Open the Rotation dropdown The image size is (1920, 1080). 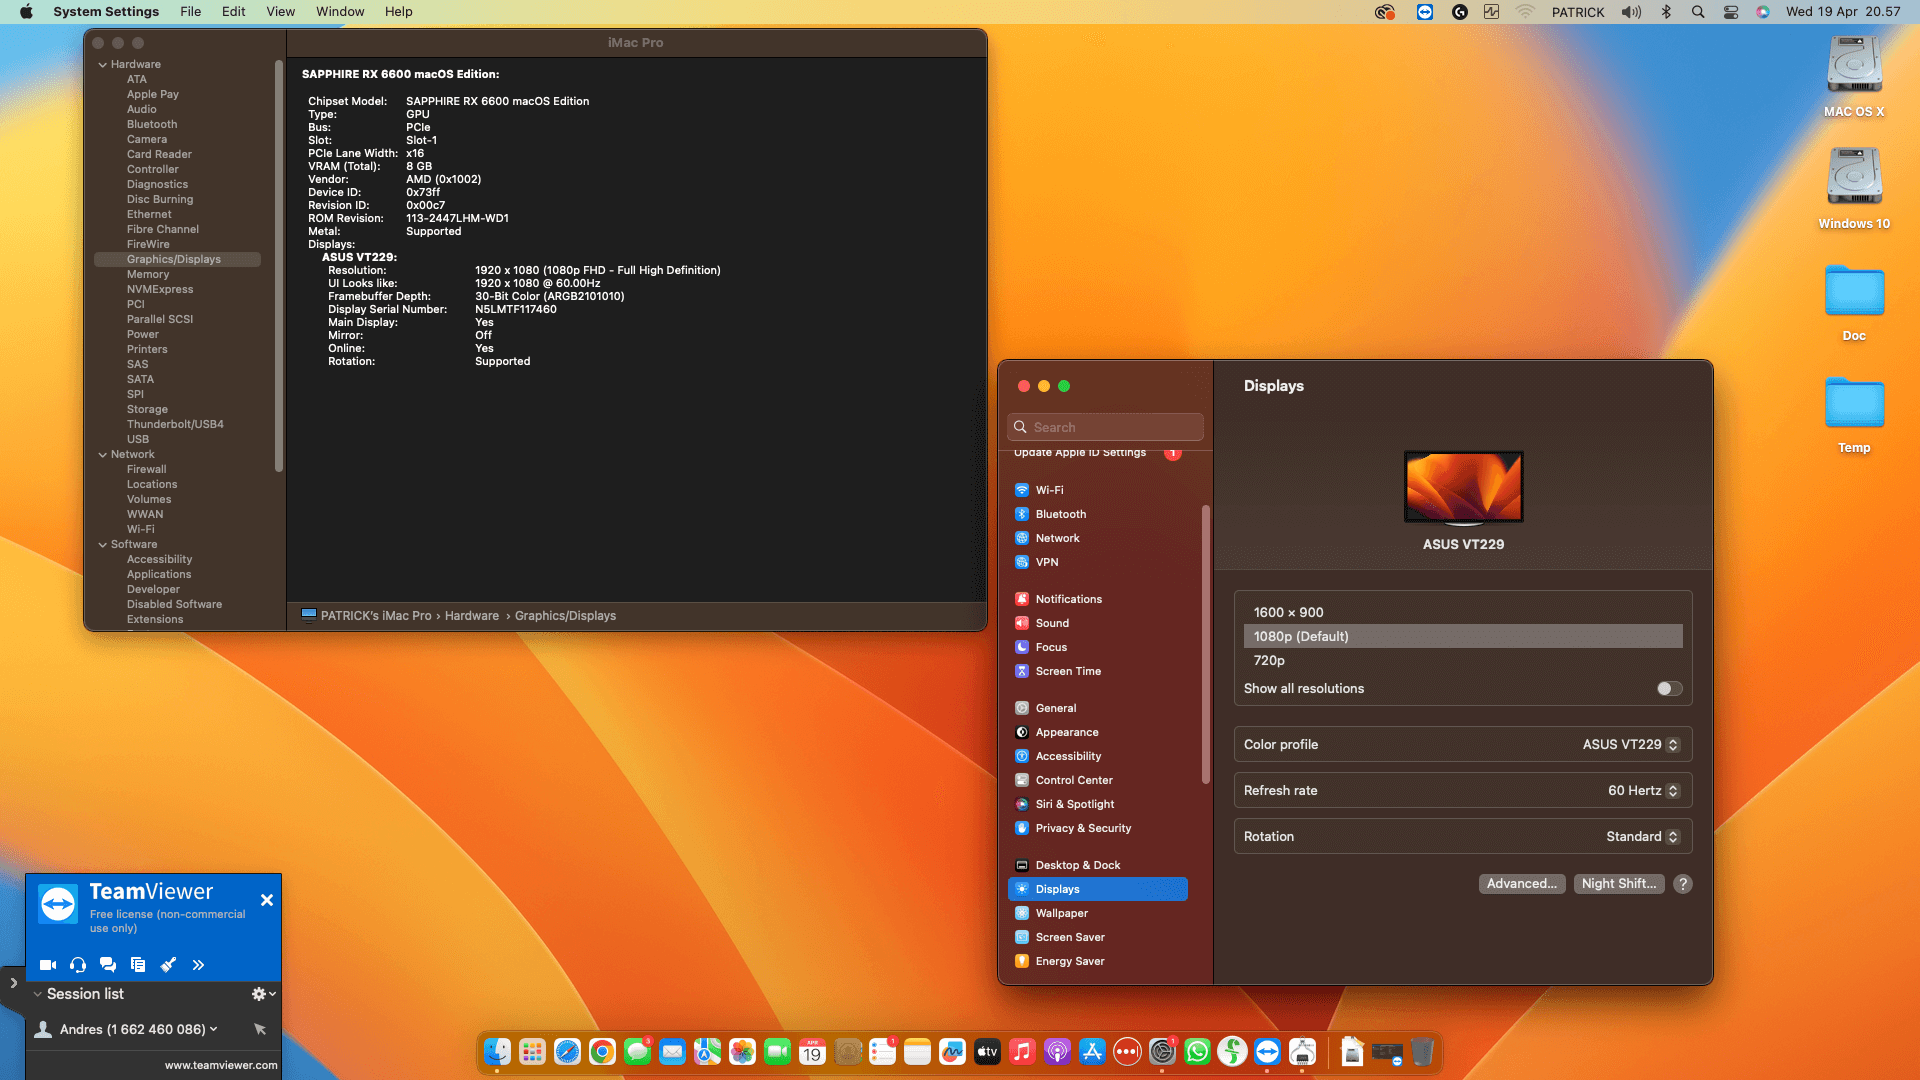[x=1643, y=837]
